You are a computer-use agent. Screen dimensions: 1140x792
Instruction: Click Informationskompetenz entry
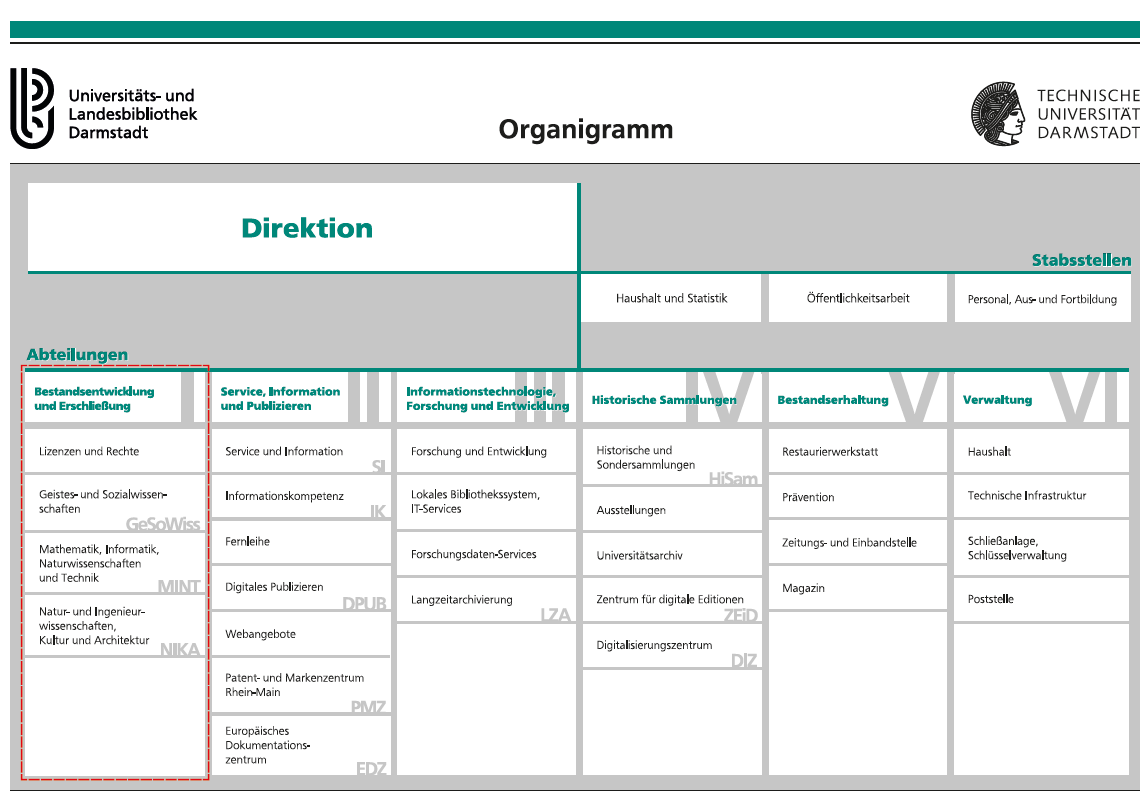point(301,497)
